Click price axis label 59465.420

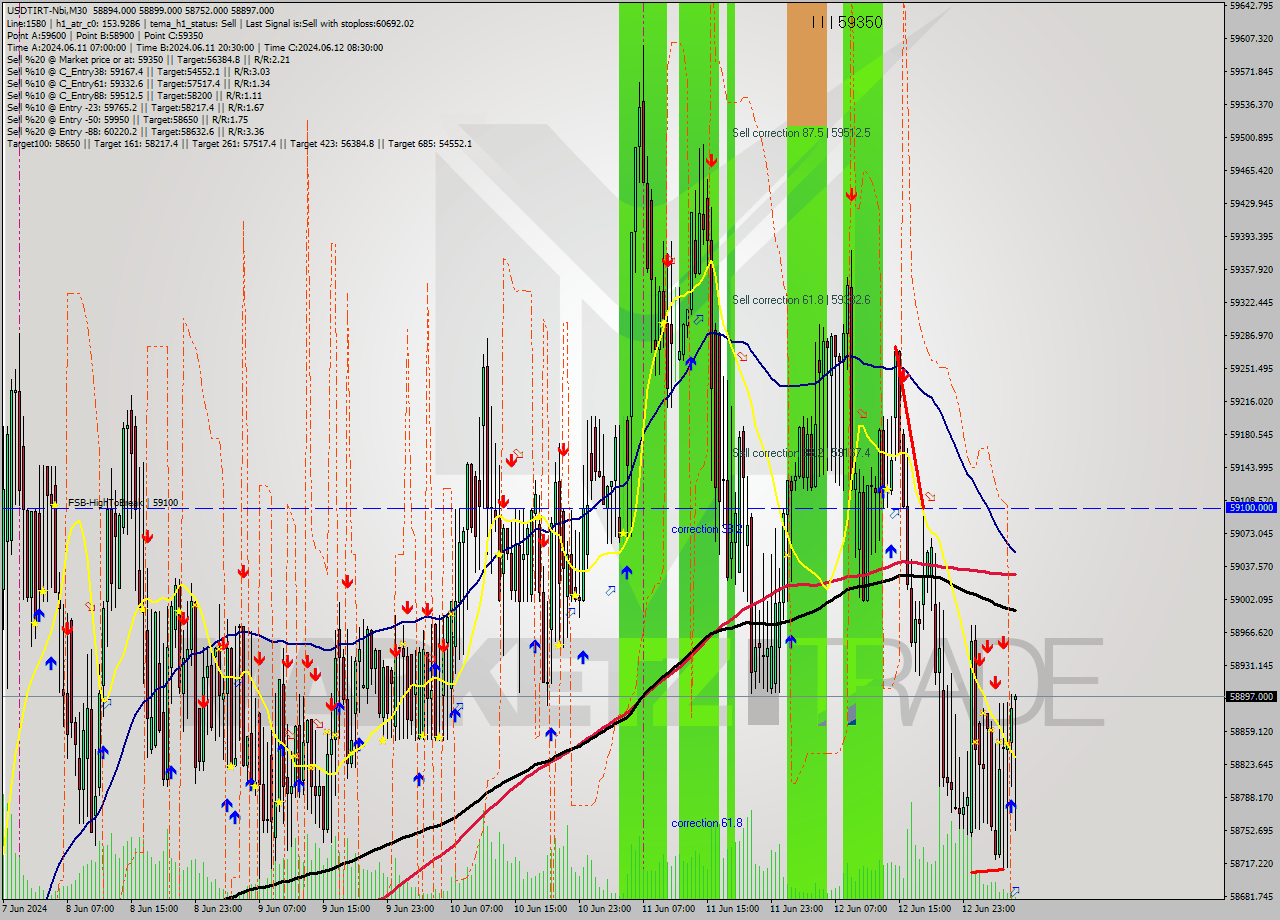pos(1251,170)
